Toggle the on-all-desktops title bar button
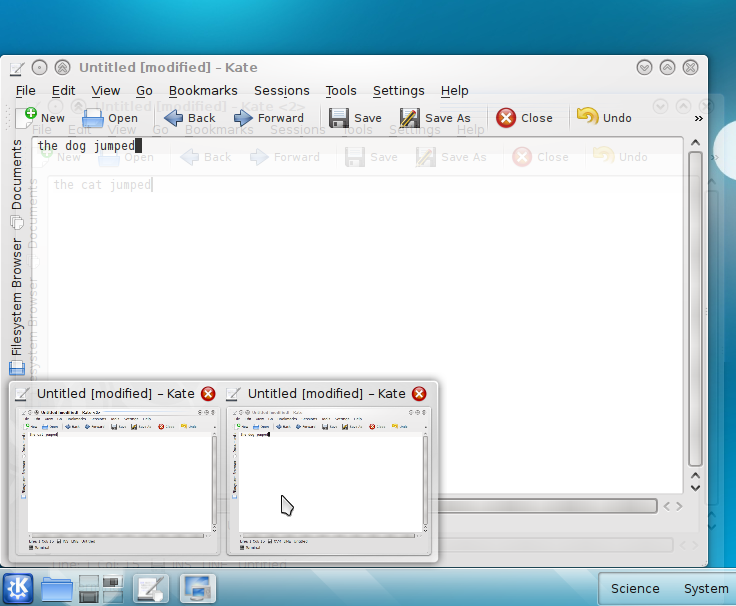Screen dimensions: 736x606 tap(39, 68)
